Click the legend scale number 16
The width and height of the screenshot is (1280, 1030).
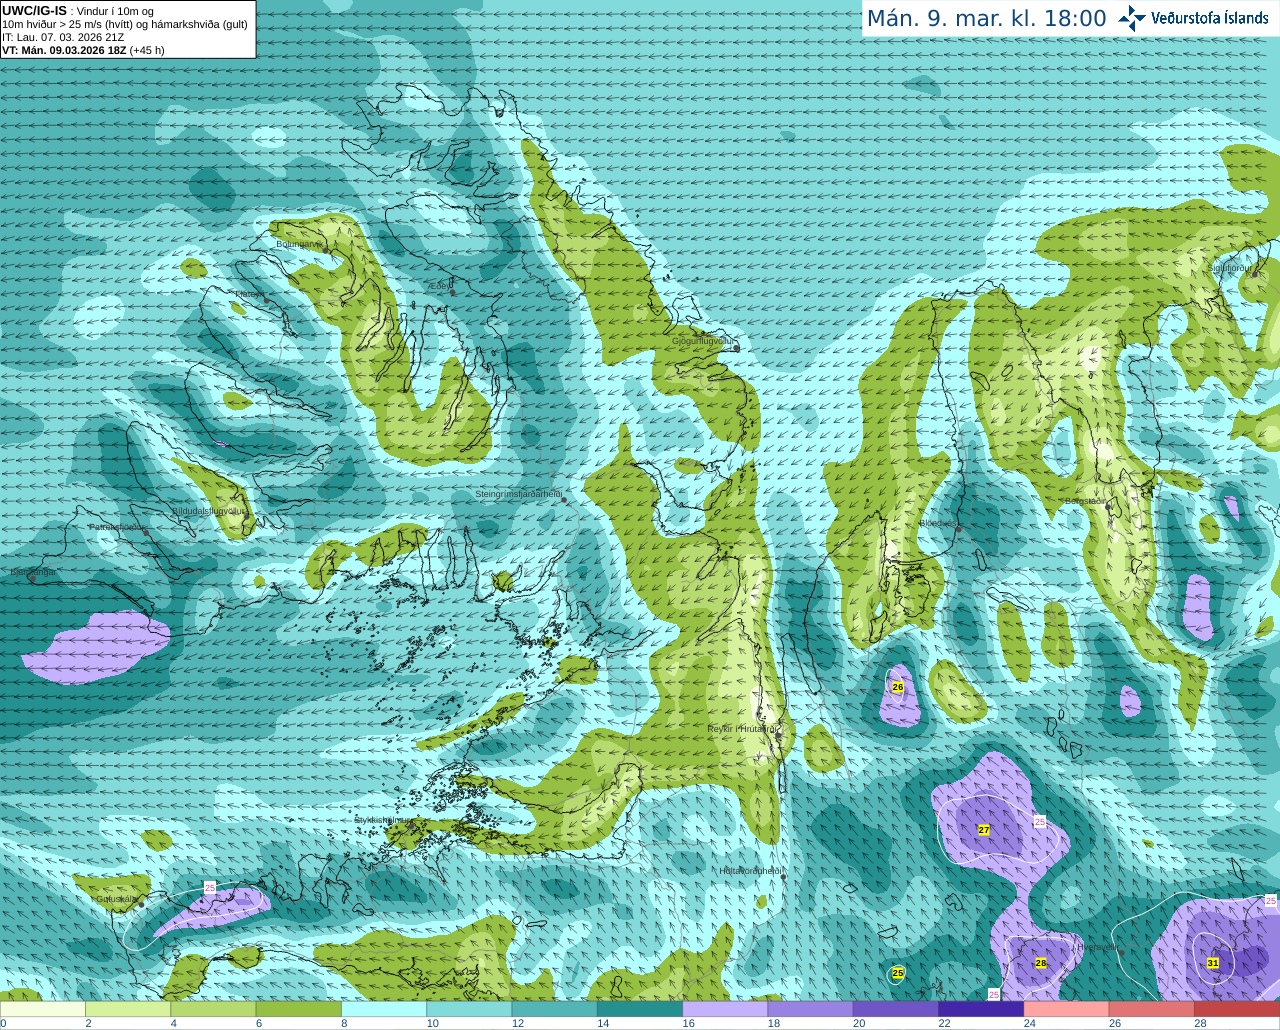pos(689,1023)
